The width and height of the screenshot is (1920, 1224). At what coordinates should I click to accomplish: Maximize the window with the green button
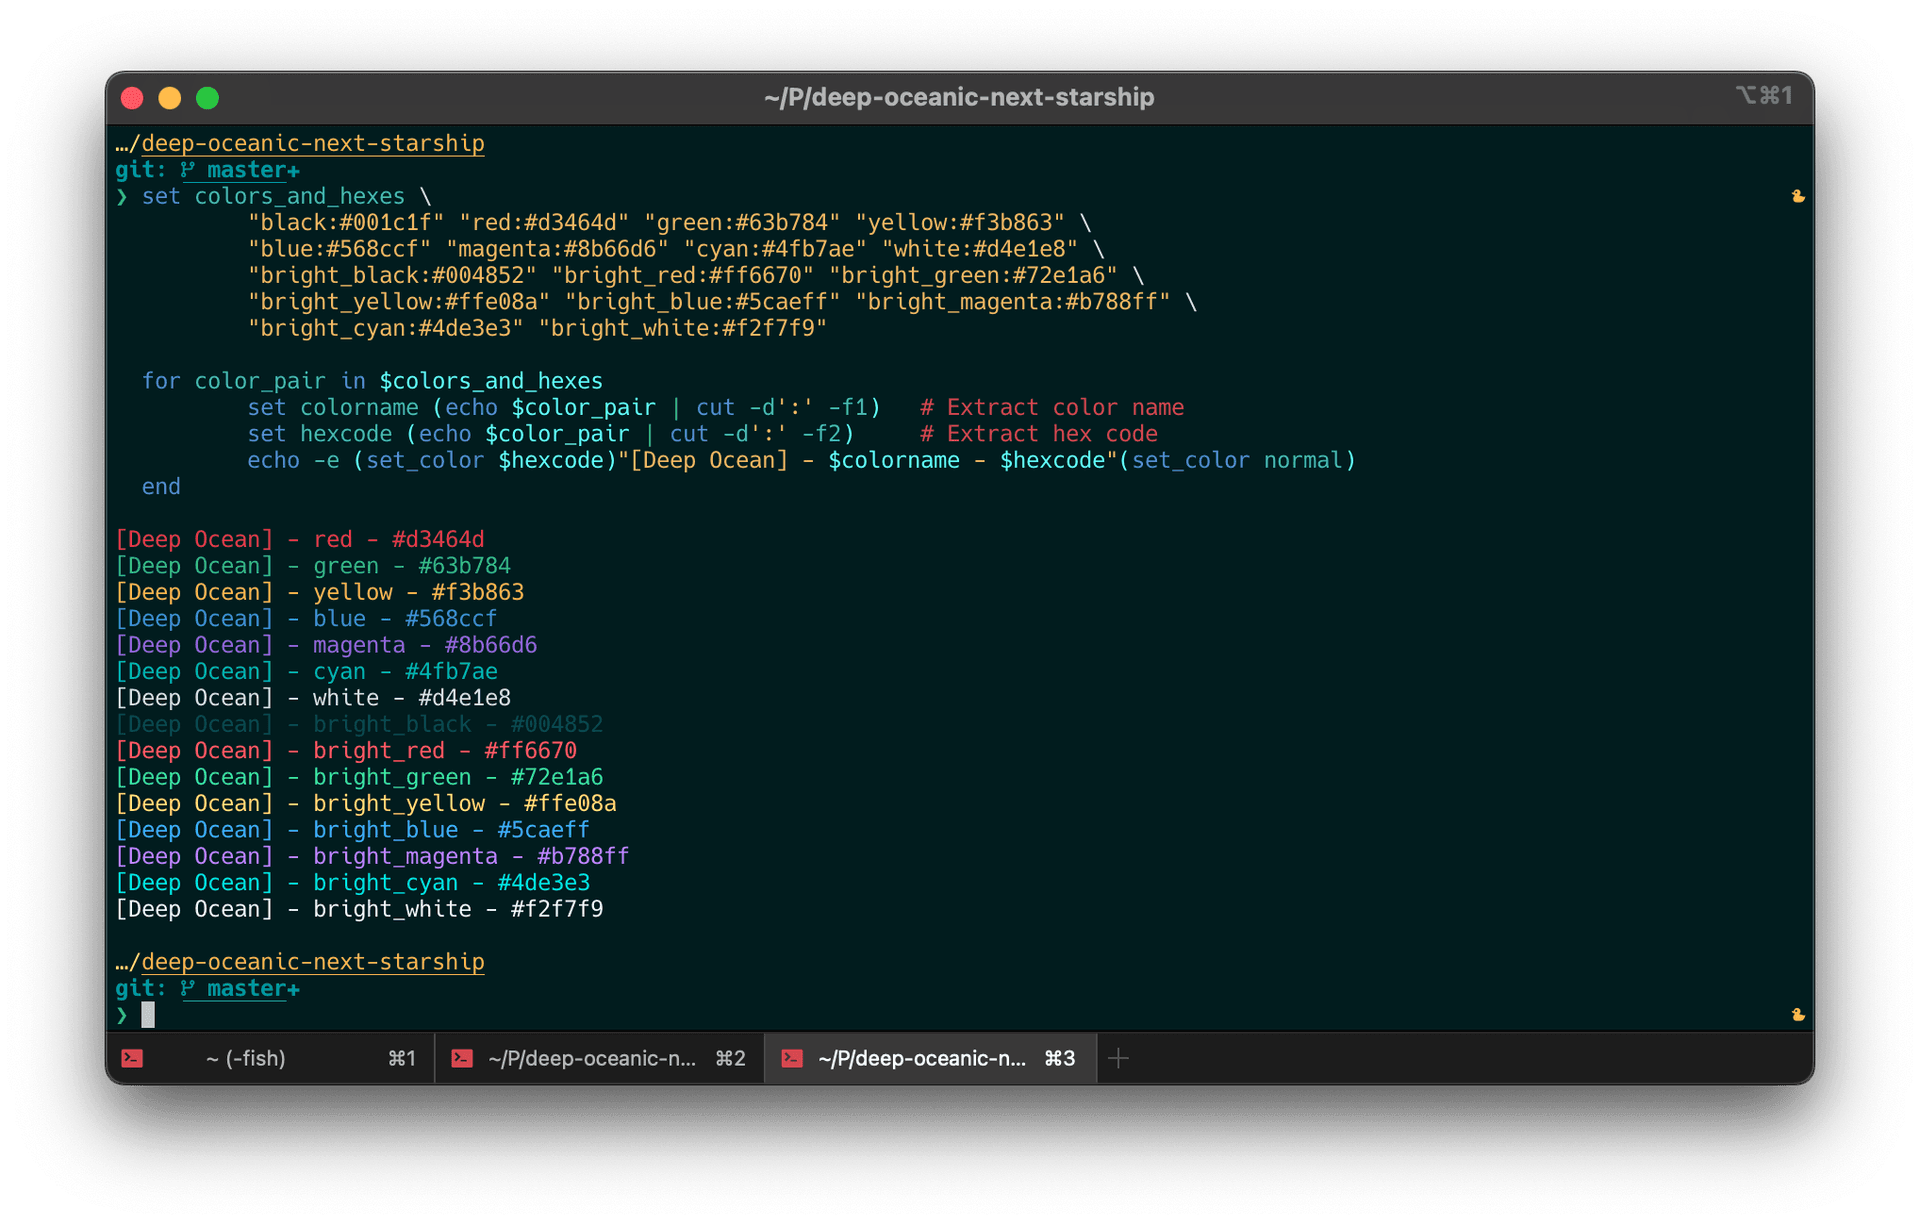[x=208, y=98]
